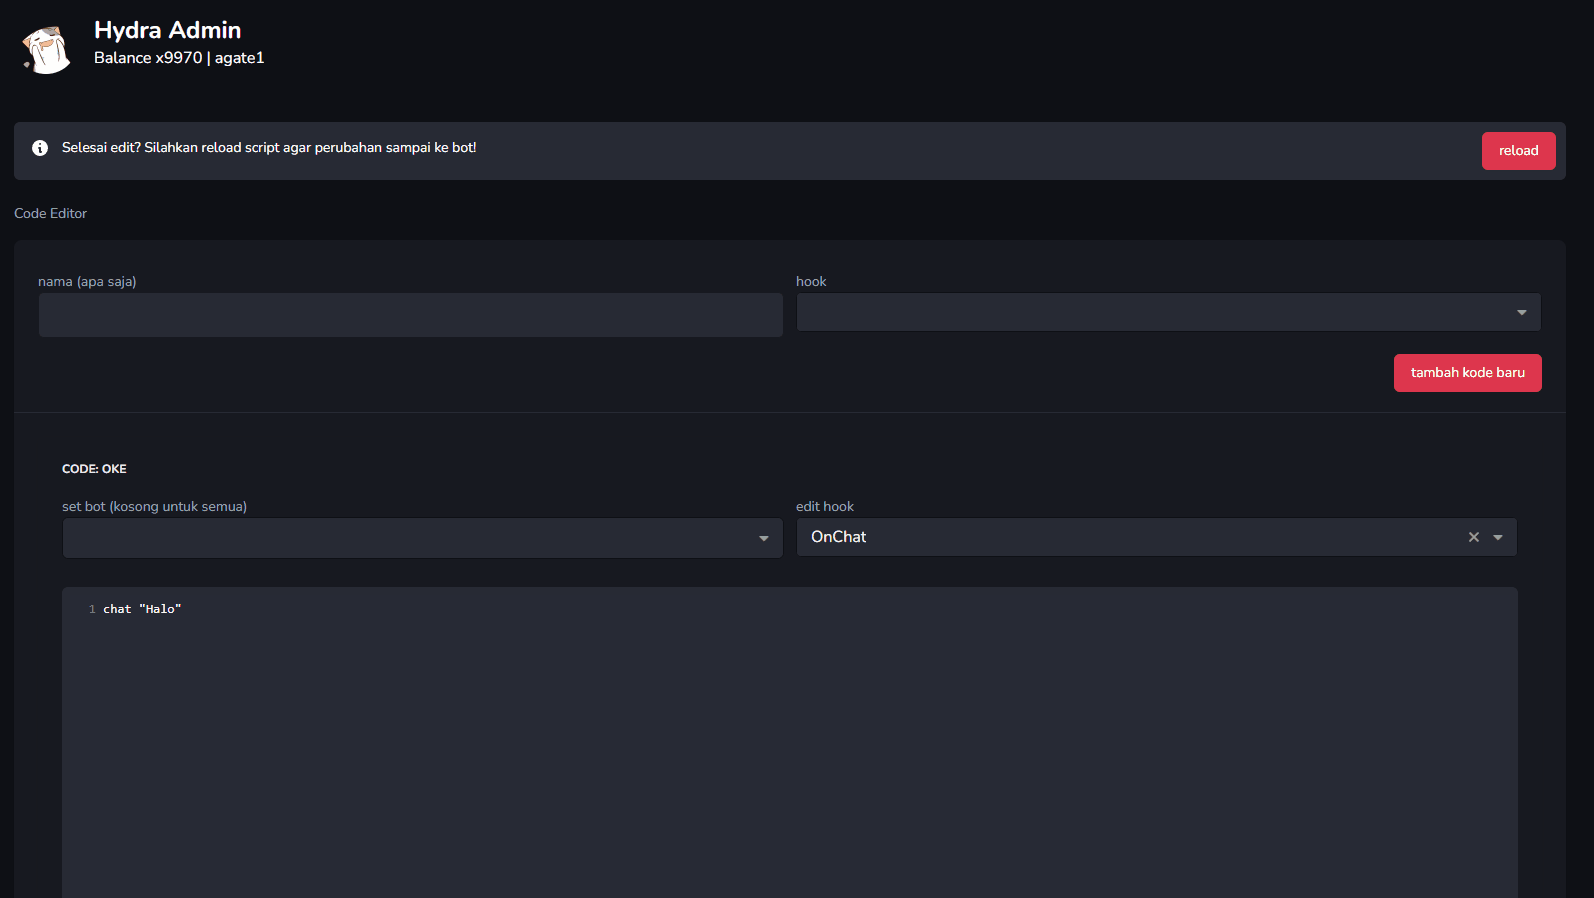This screenshot has height=898, width=1594.
Task: Click the edit hook dropdown caret arrow
Action: [x=1498, y=538]
